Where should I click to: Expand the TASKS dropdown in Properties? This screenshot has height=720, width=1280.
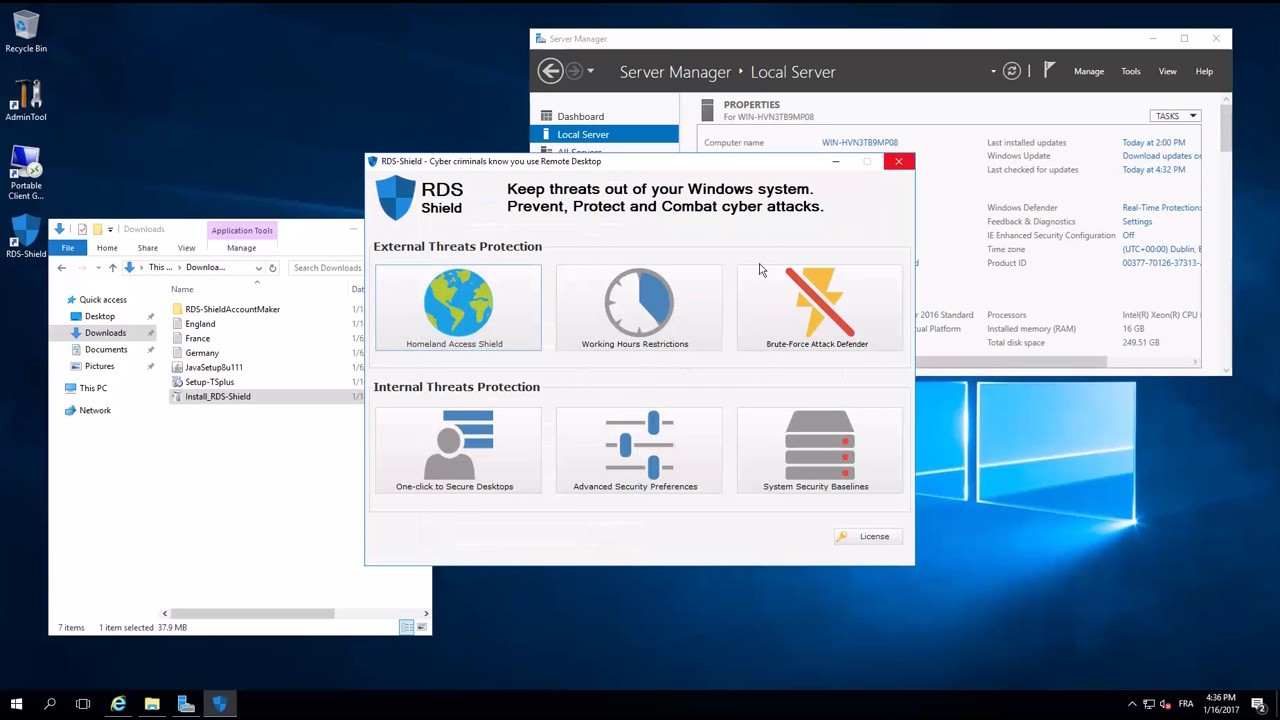(1175, 116)
